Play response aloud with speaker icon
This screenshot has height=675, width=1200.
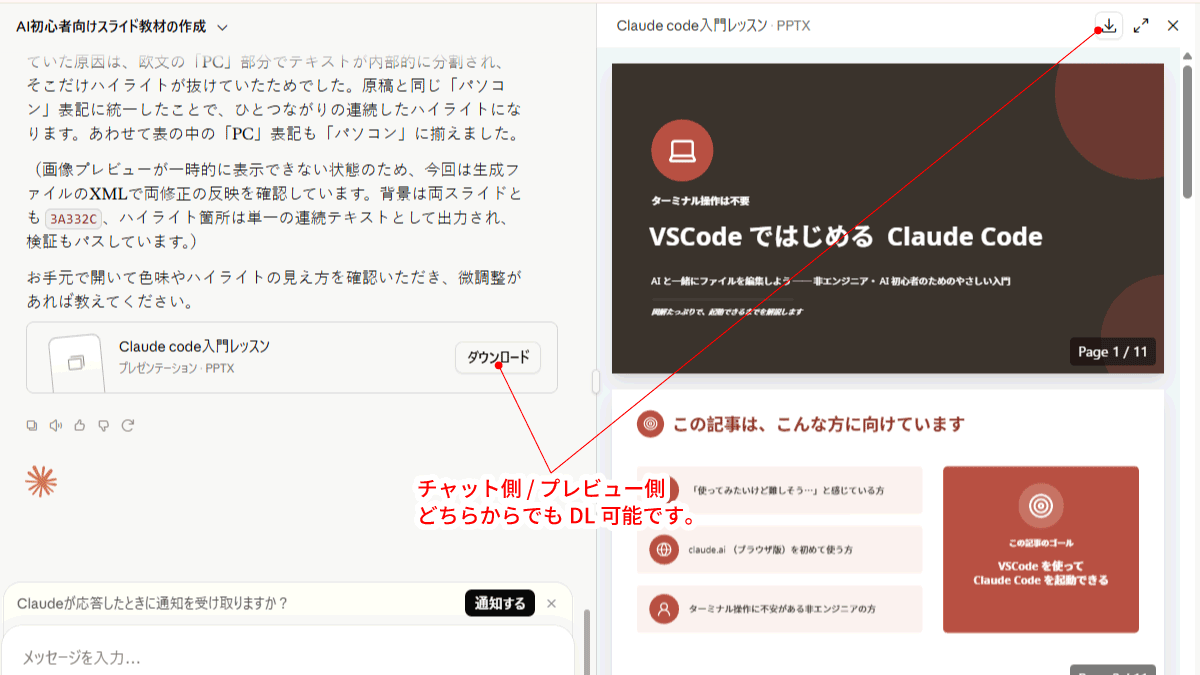(56, 426)
